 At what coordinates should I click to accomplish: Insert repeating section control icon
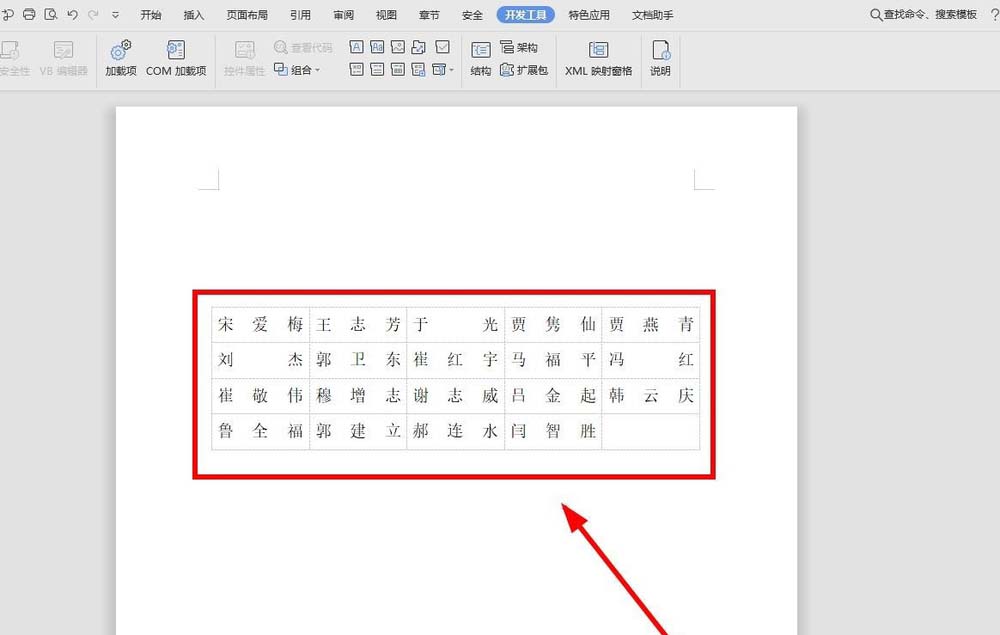coord(418,69)
